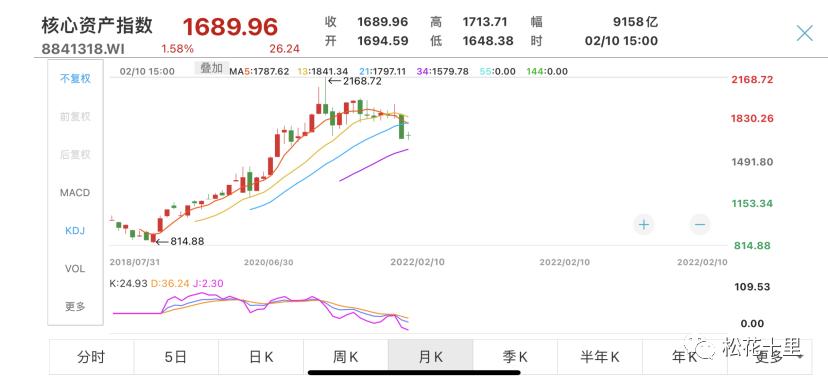Image resolution: width=828 pixels, height=383 pixels.
Task: Select the 月K tab
Action: (x=430, y=357)
